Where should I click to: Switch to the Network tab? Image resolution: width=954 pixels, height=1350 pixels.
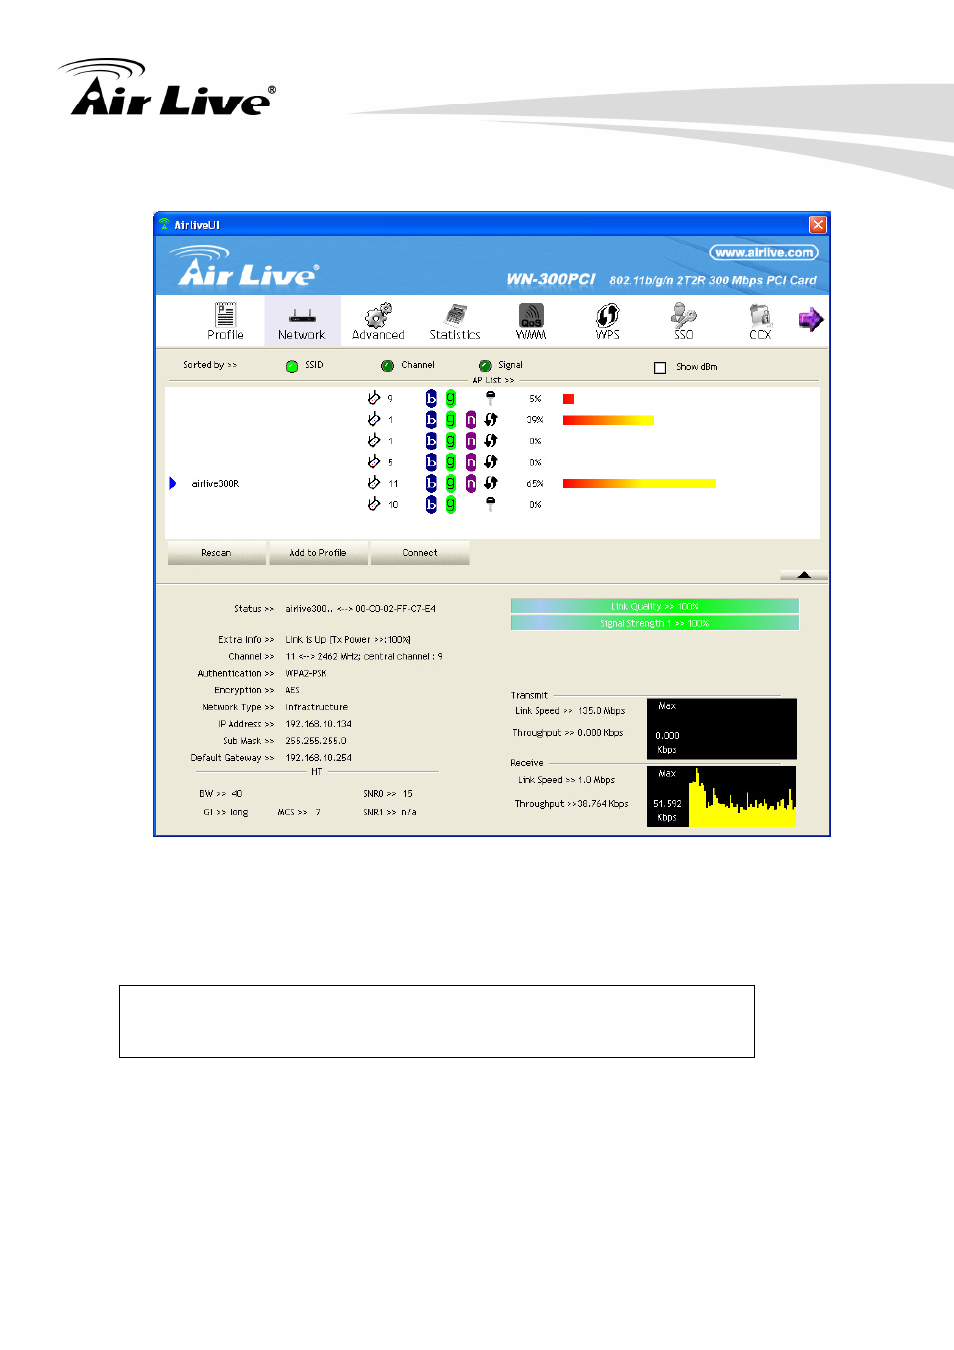(x=302, y=321)
